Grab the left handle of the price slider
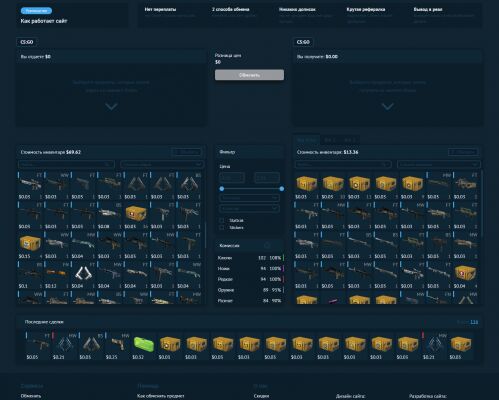This screenshot has width=499, height=400. [x=222, y=189]
